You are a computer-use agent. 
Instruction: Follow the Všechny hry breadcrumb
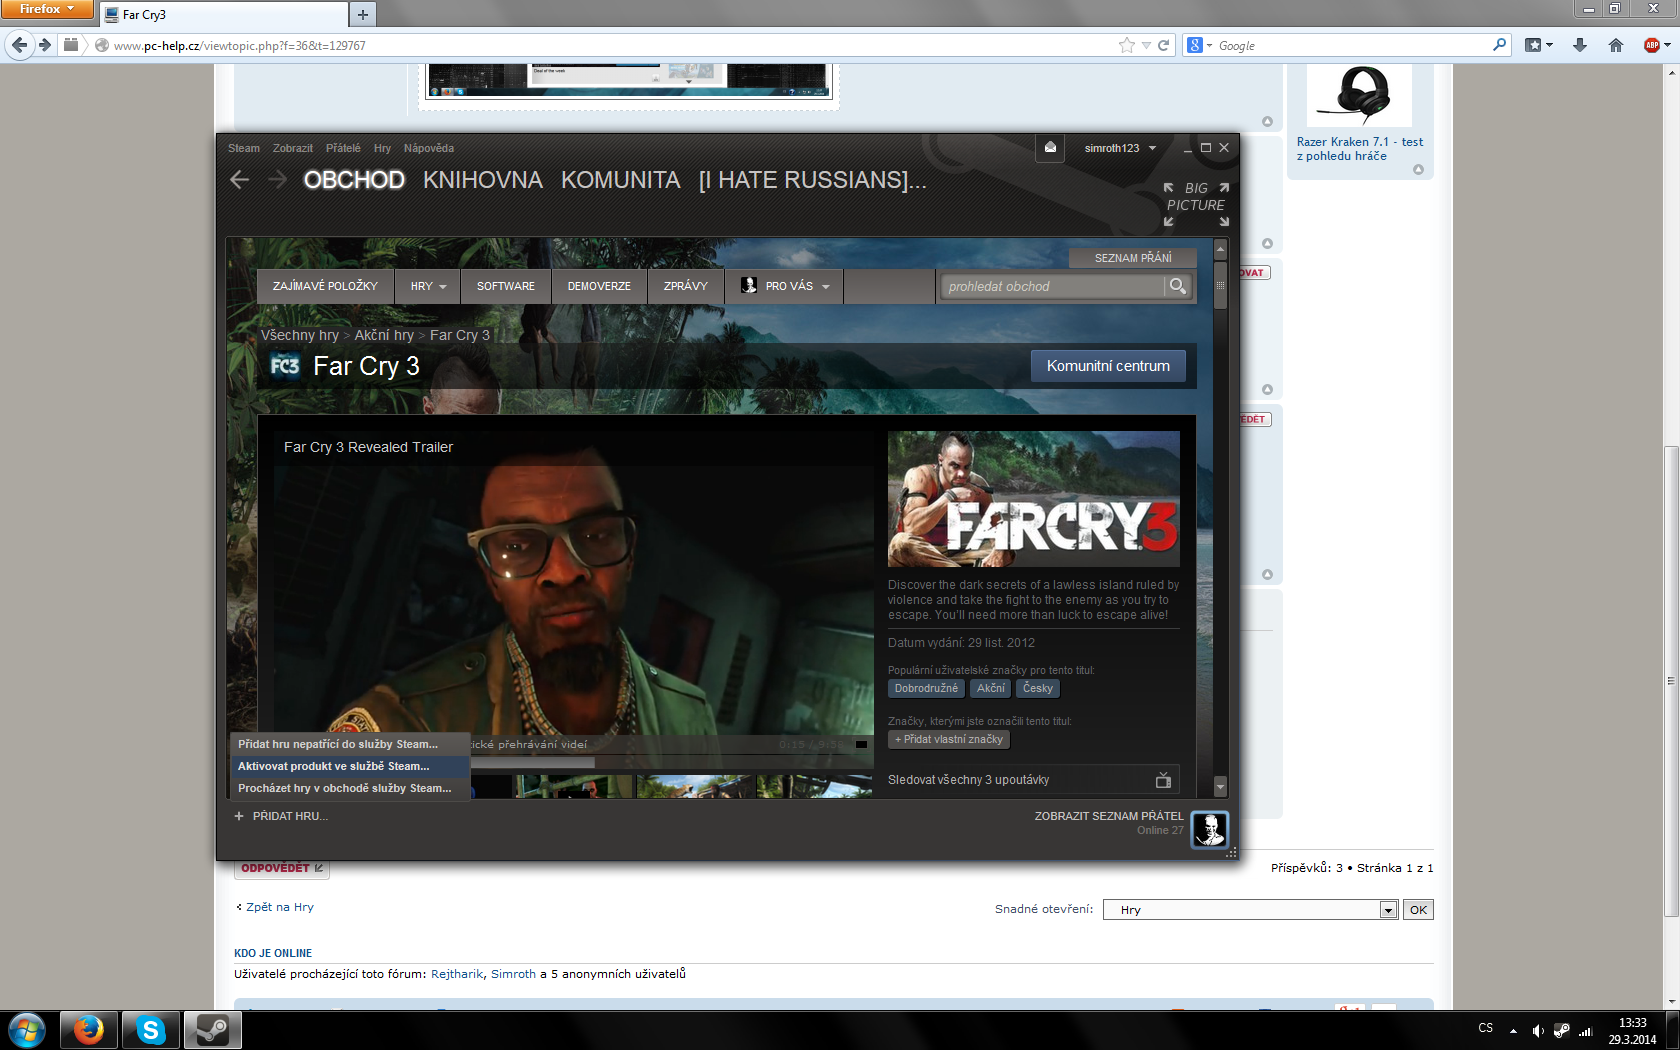pyautogui.click(x=300, y=335)
